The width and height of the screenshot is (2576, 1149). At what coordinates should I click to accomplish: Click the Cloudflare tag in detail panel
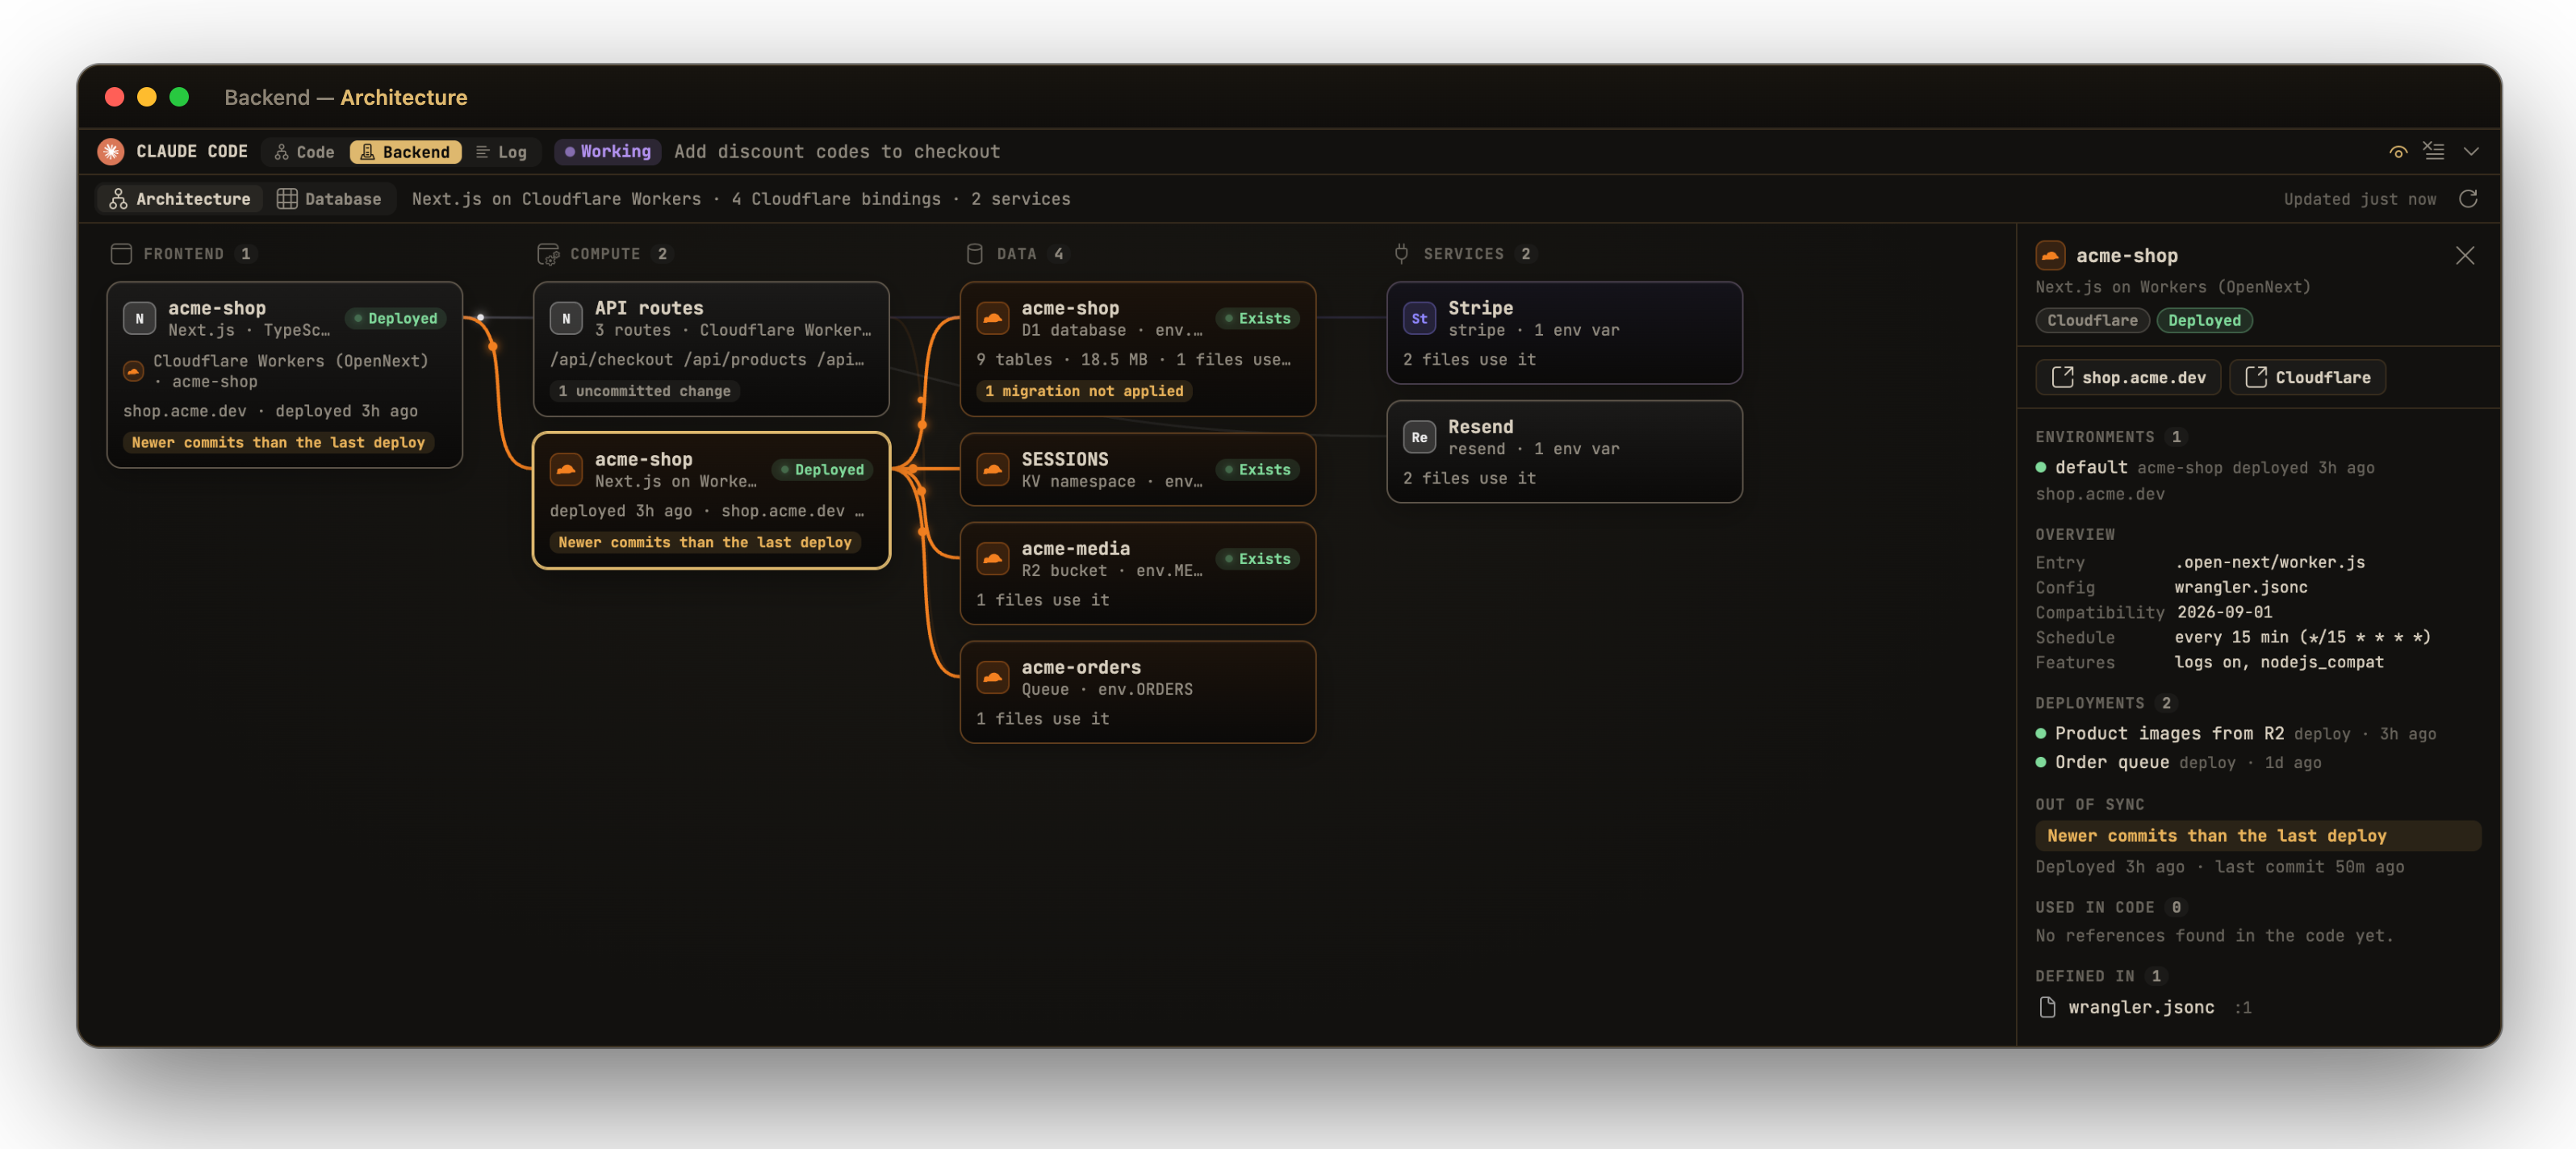2092,320
